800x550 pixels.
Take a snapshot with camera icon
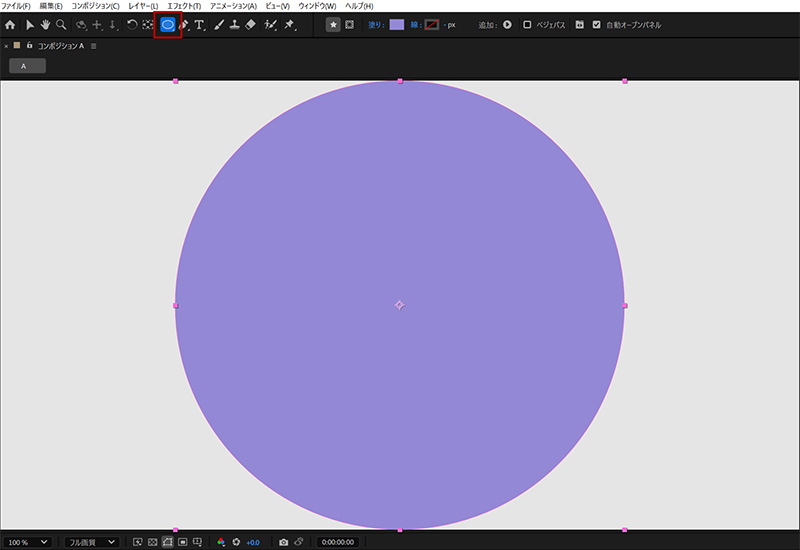coord(283,542)
